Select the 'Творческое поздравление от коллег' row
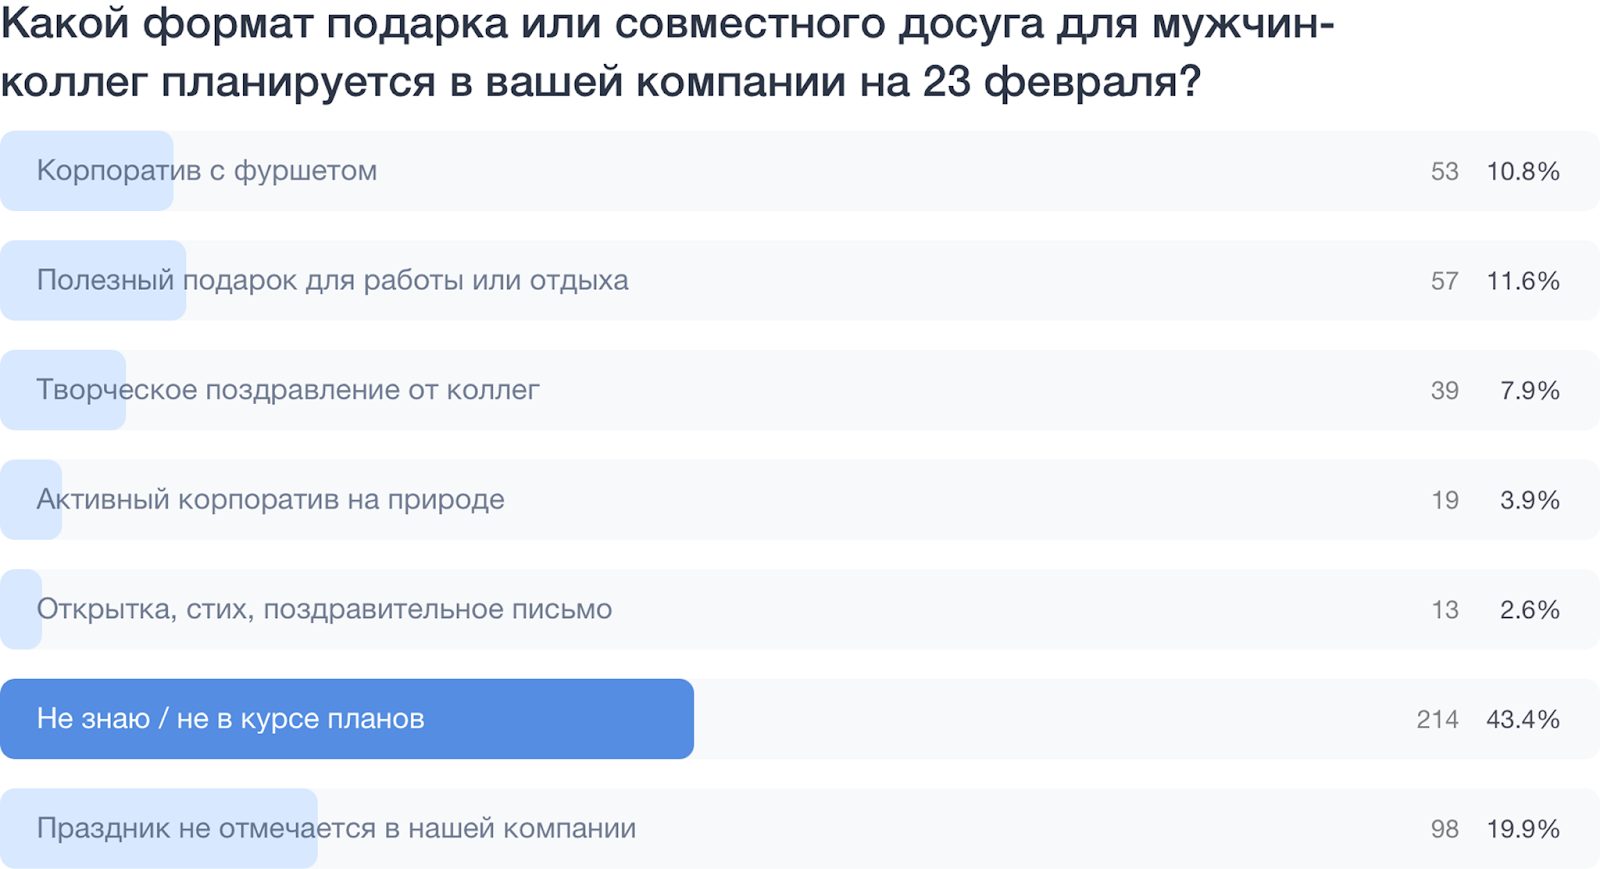The width and height of the screenshot is (1600, 869). (x=400, y=389)
